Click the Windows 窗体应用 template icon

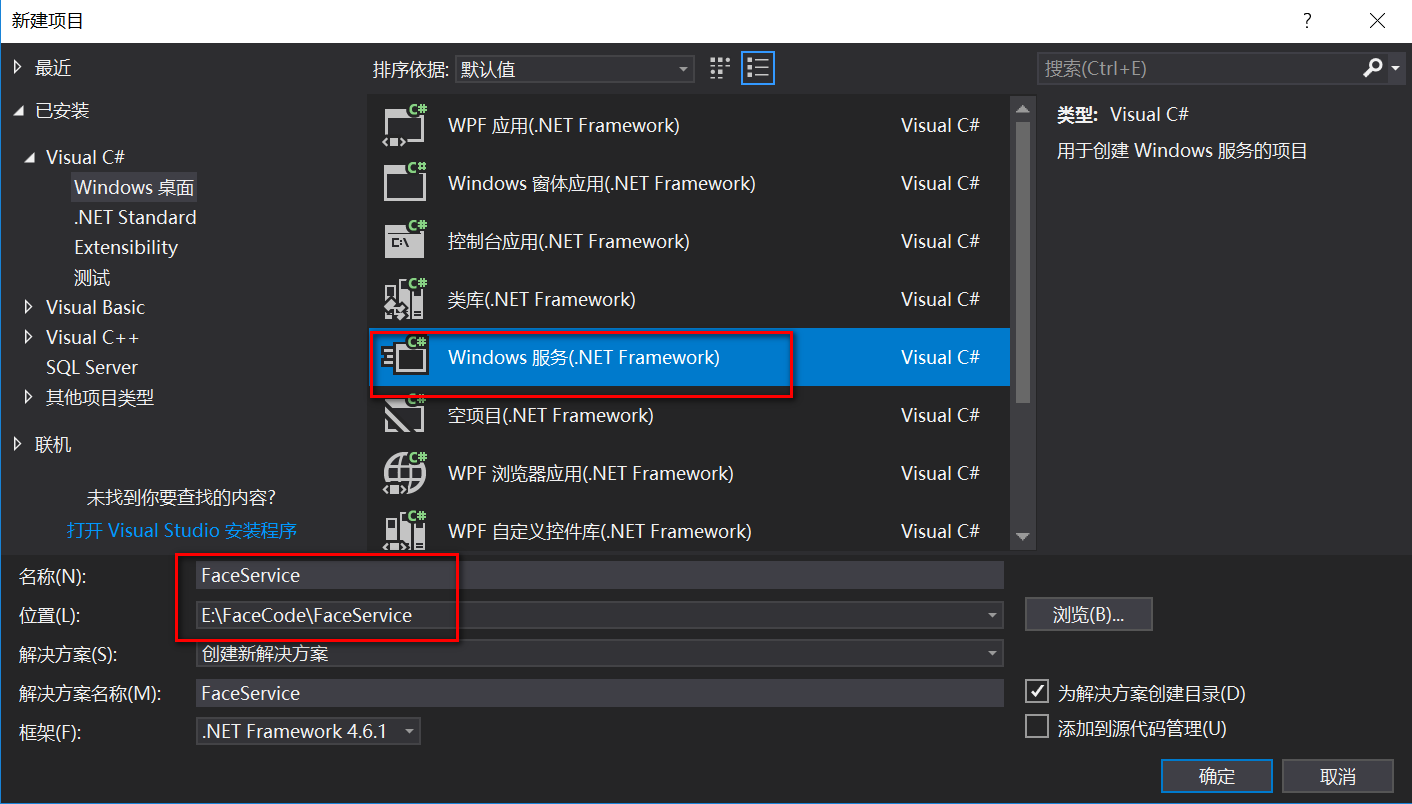click(x=406, y=184)
